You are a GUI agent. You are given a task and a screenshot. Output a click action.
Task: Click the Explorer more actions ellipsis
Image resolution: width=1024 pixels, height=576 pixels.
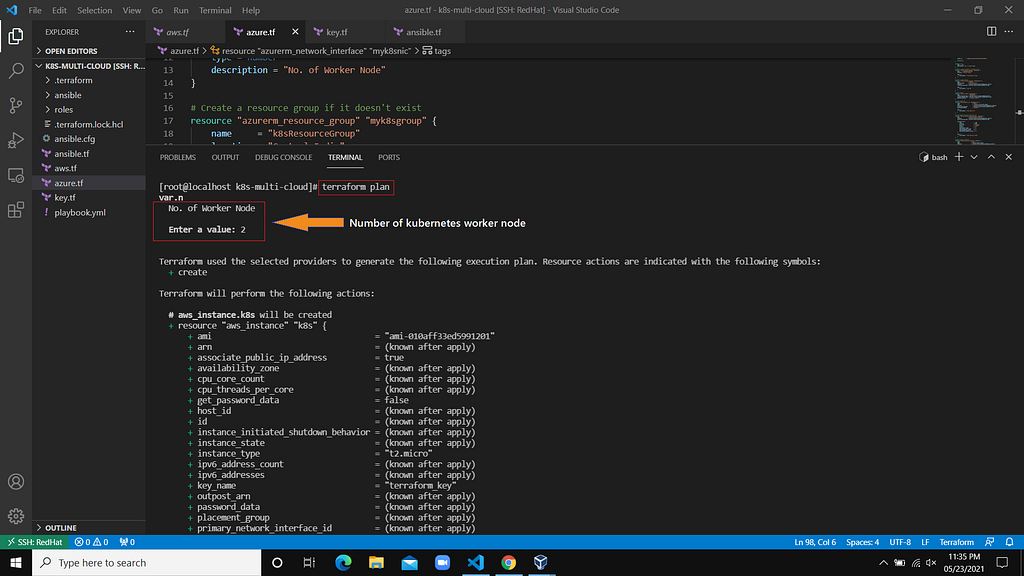[x=130, y=31]
